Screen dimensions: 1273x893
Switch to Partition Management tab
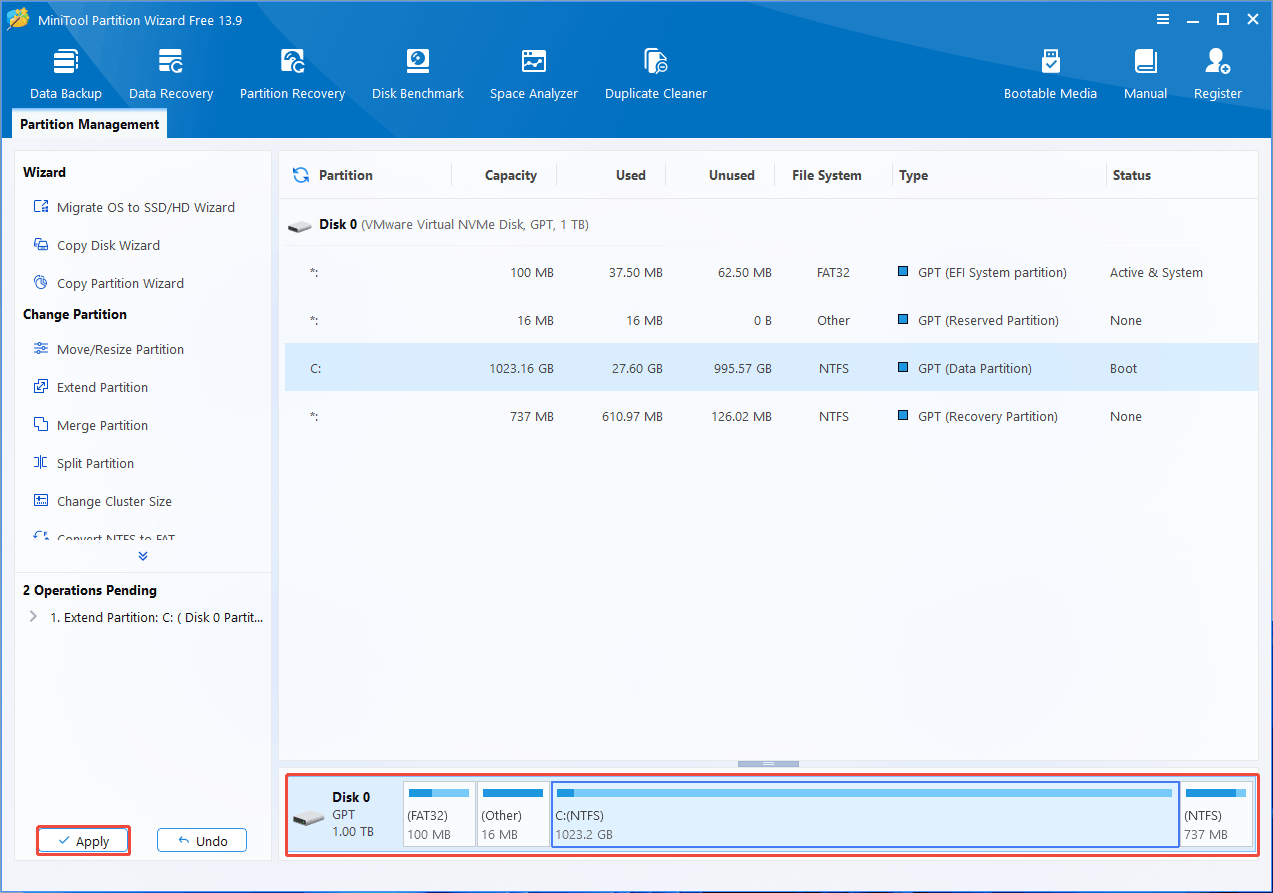(89, 124)
